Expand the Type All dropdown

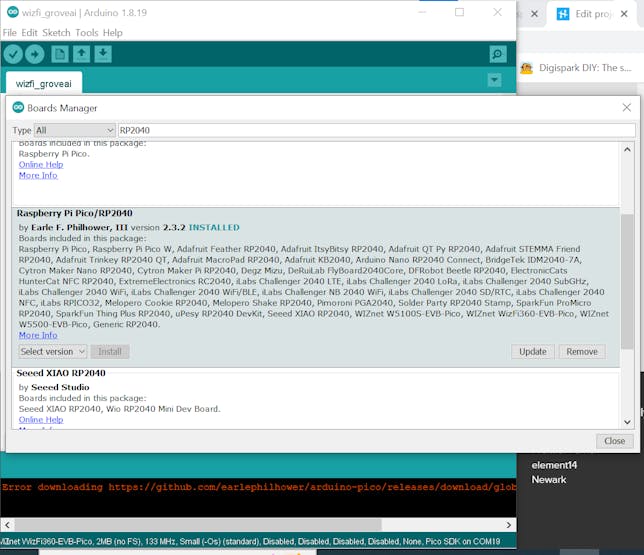click(x=74, y=130)
